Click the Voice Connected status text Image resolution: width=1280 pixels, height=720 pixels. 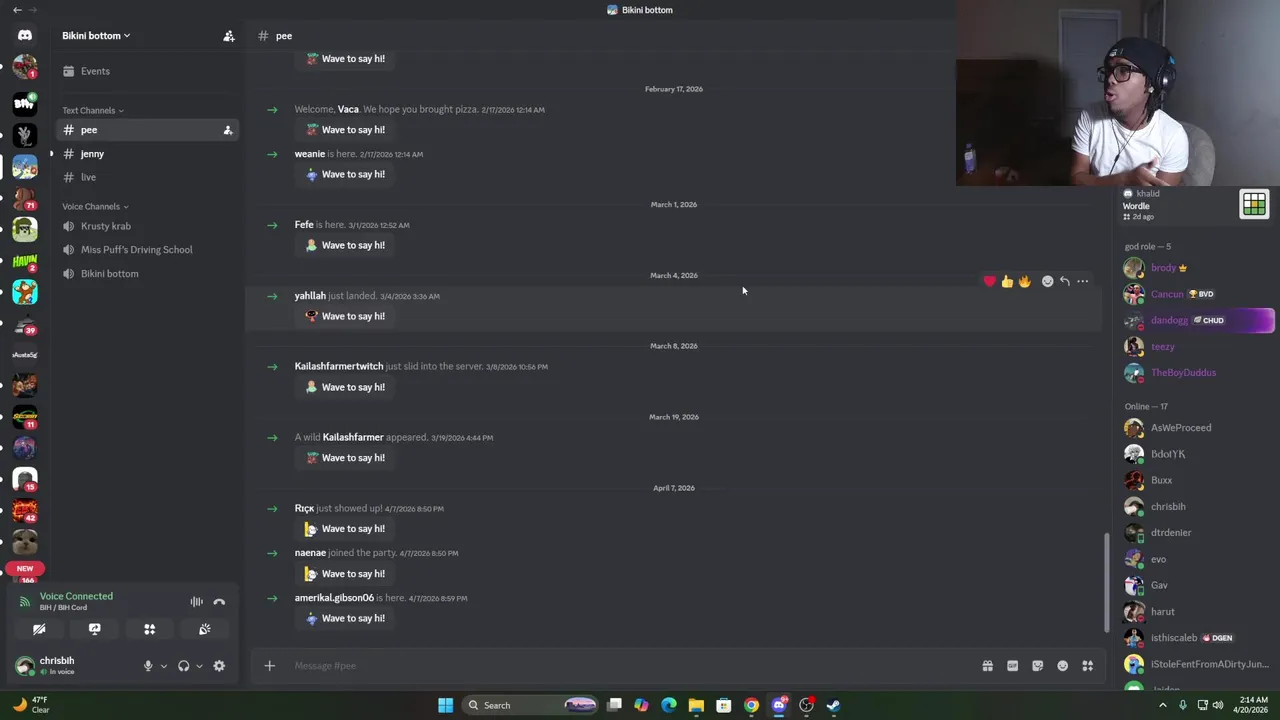(76, 596)
